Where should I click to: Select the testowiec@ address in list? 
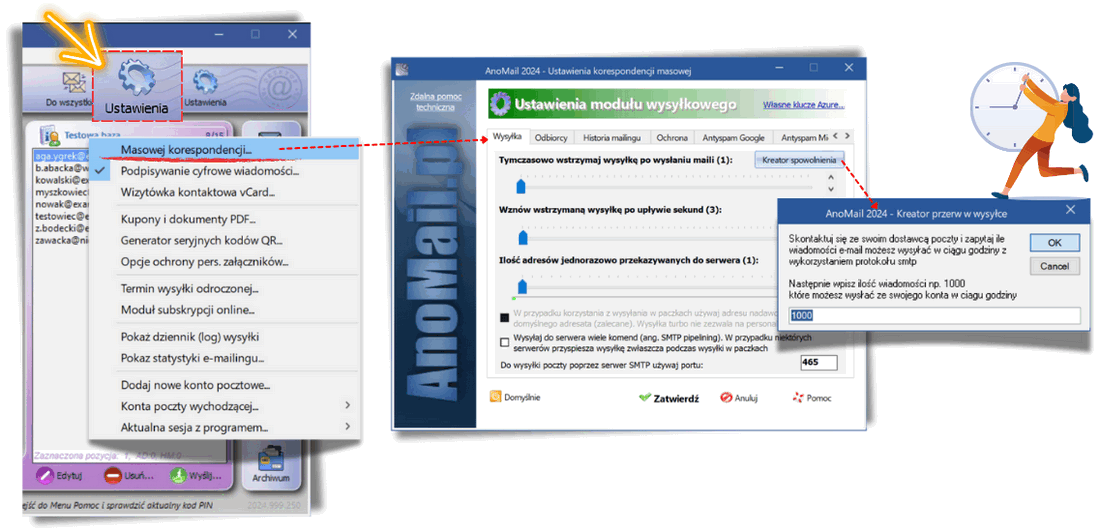(63, 216)
